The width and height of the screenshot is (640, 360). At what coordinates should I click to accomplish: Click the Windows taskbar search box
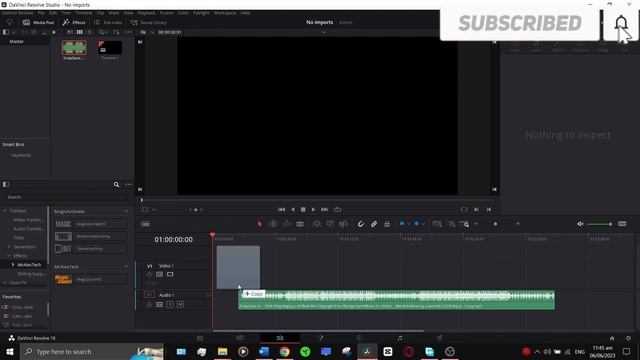point(92,351)
